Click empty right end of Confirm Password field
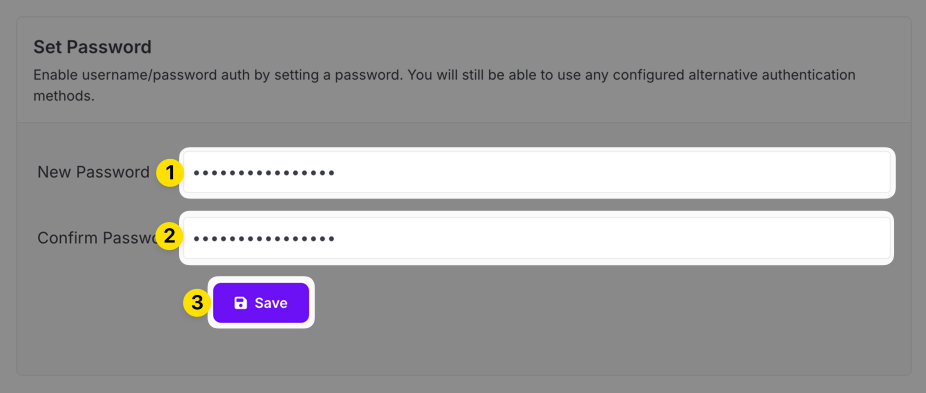Image resolution: width=926 pixels, height=393 pixels. (x=768, y=238)
